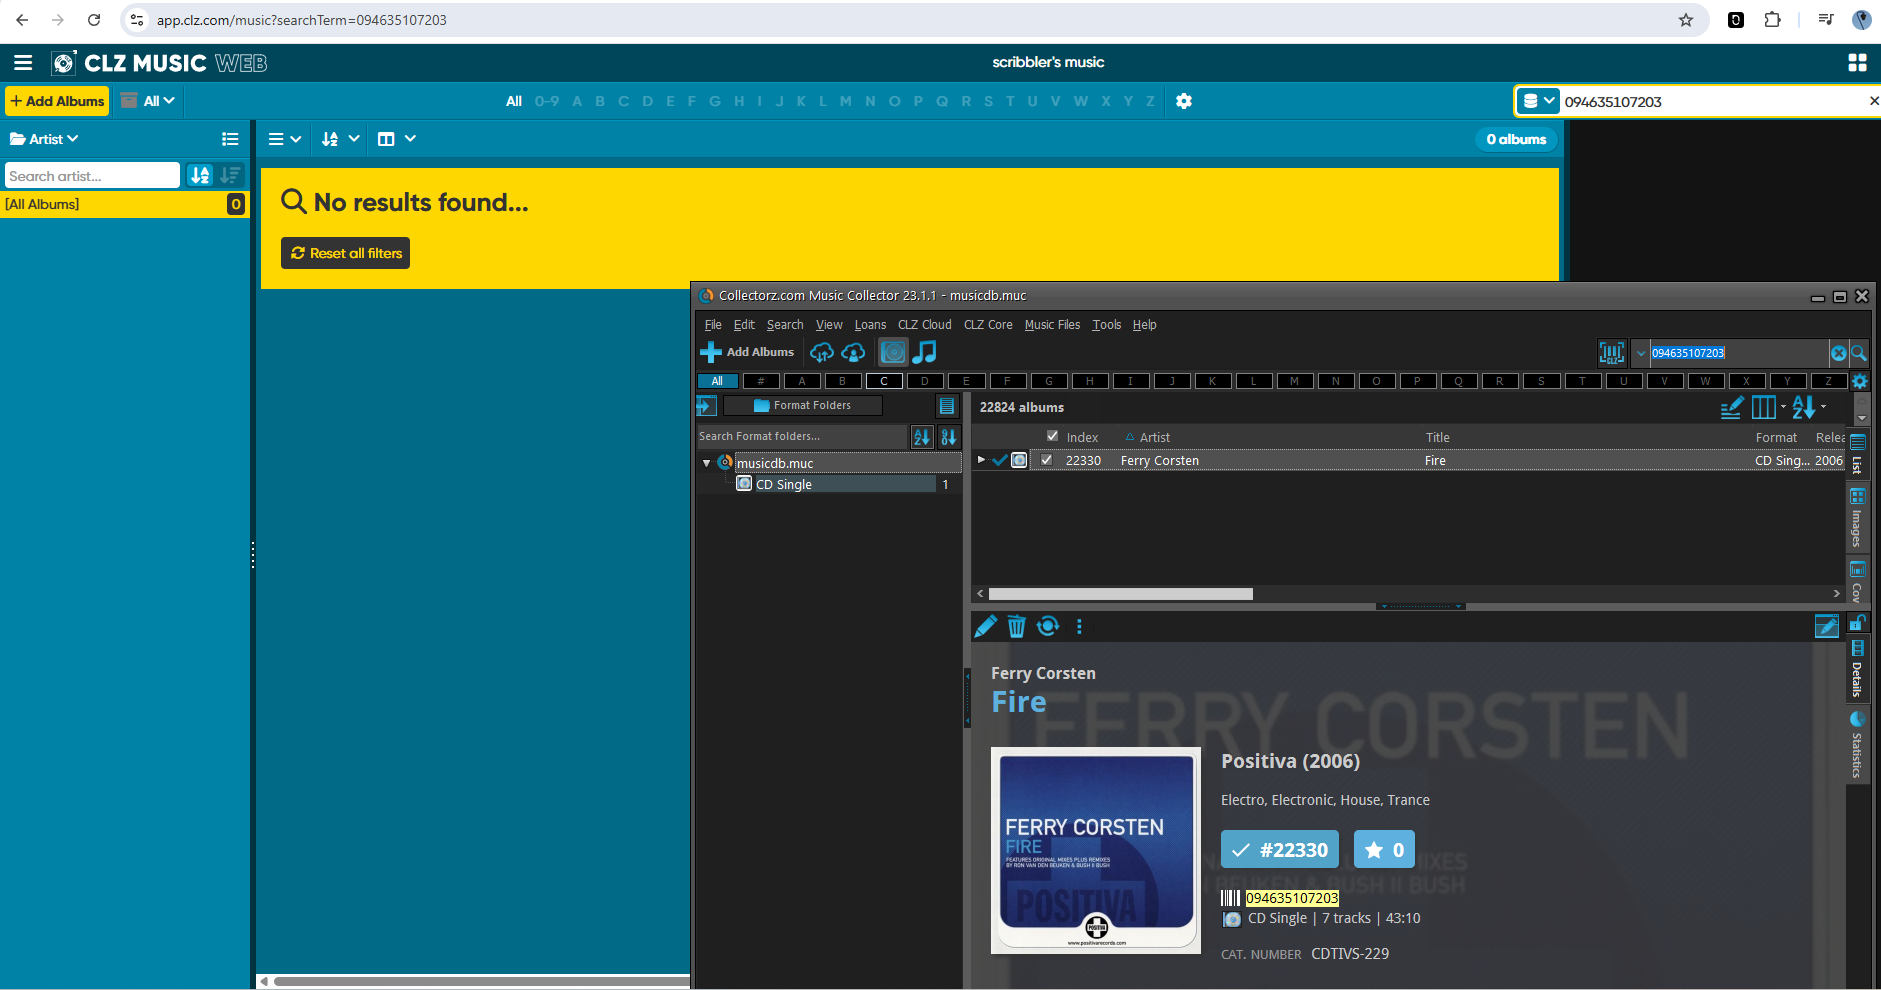Open the Tools menu
1881x990 pixels.
(x=1106, y=325)
